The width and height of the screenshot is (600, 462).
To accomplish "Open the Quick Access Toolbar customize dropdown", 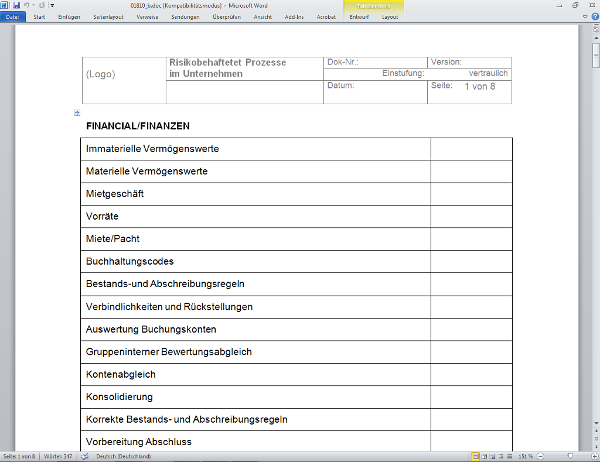I will (x=51, y=5).
